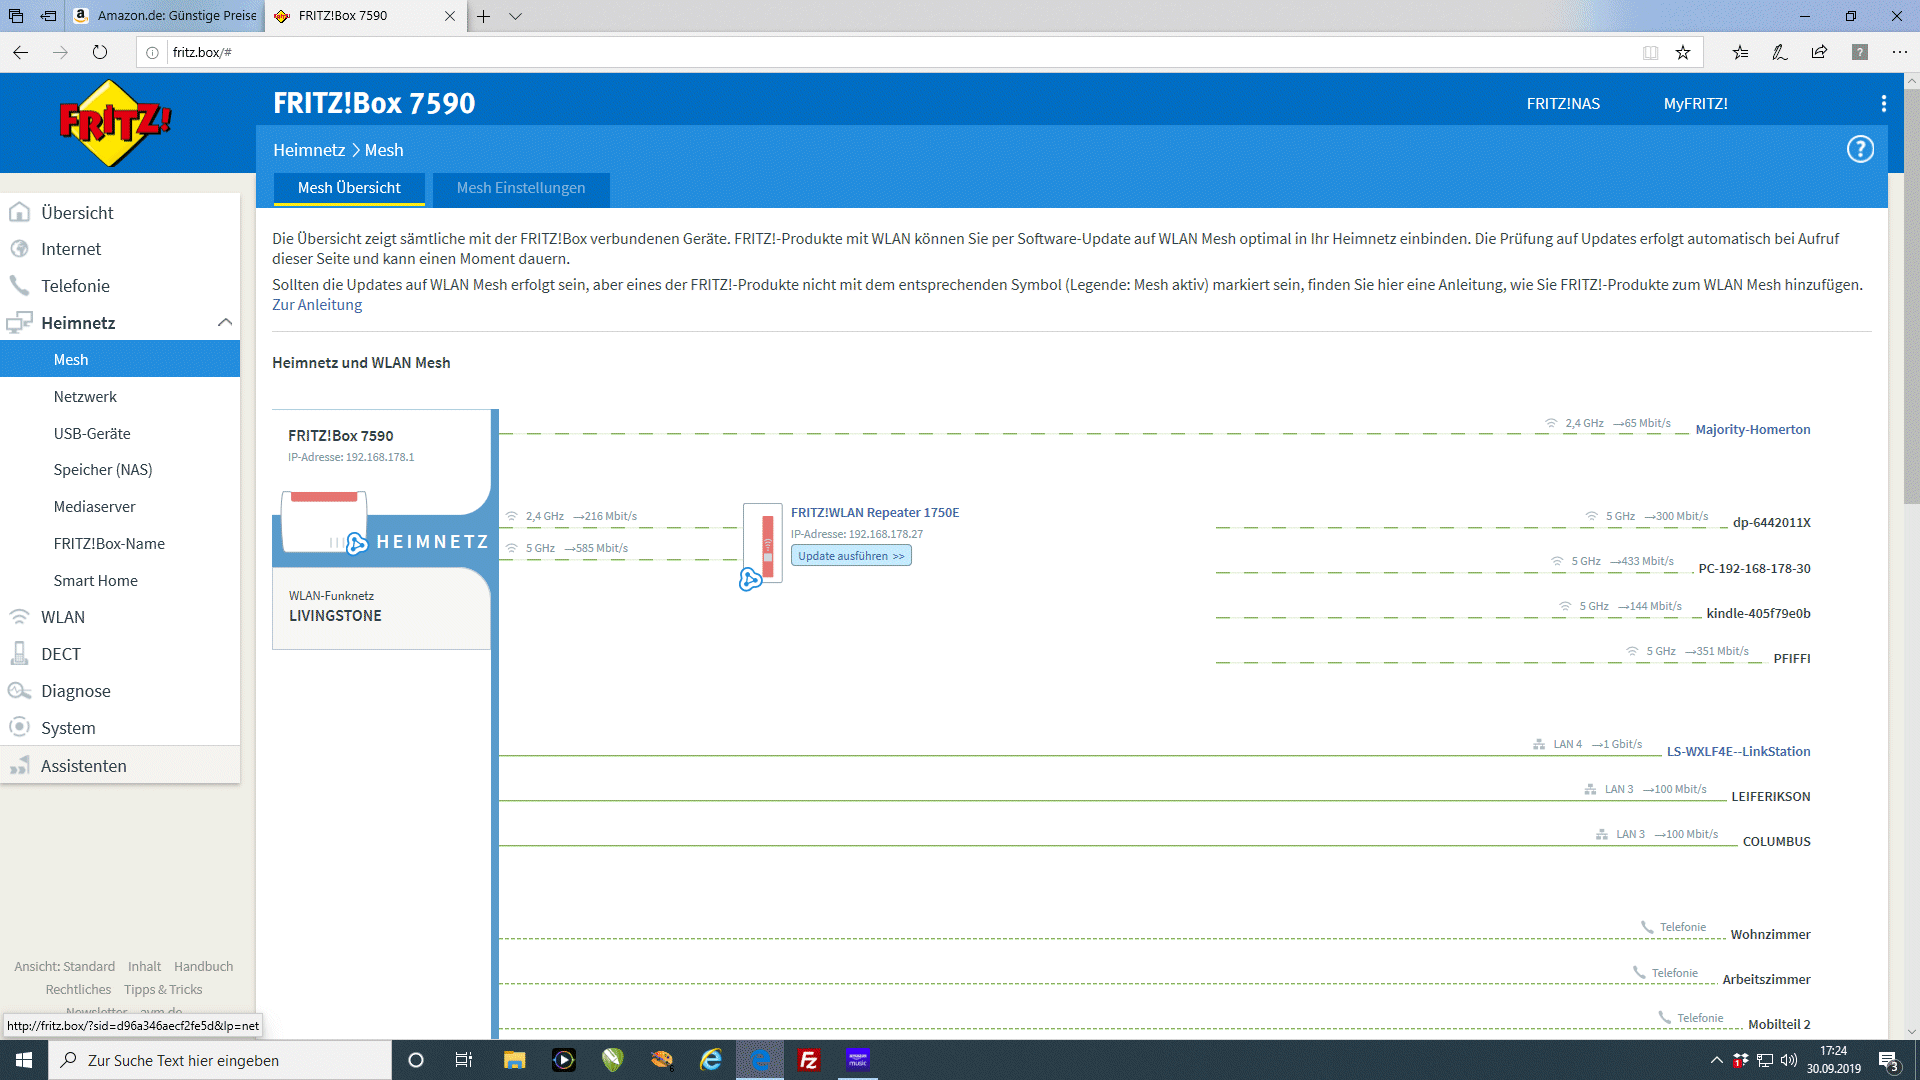Click the Assistenten icon in sidebar
Viewport: 1920px width, 1080px height.
19,765
